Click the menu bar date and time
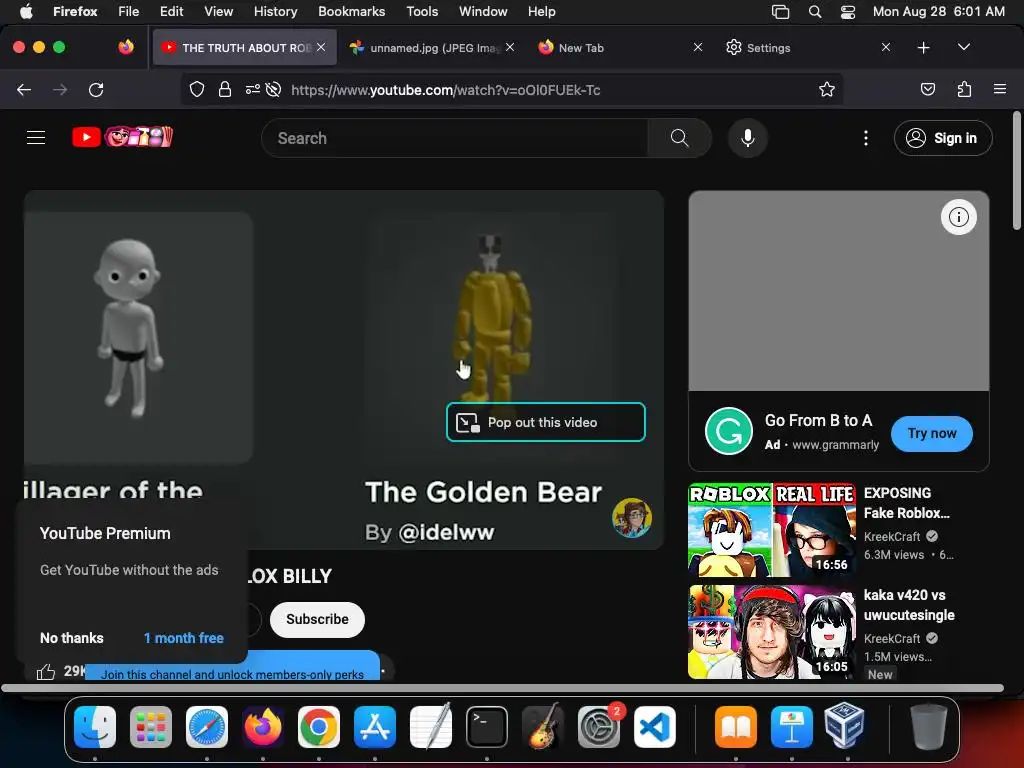This screenshot has height=768, width=1024. (938, 12)
